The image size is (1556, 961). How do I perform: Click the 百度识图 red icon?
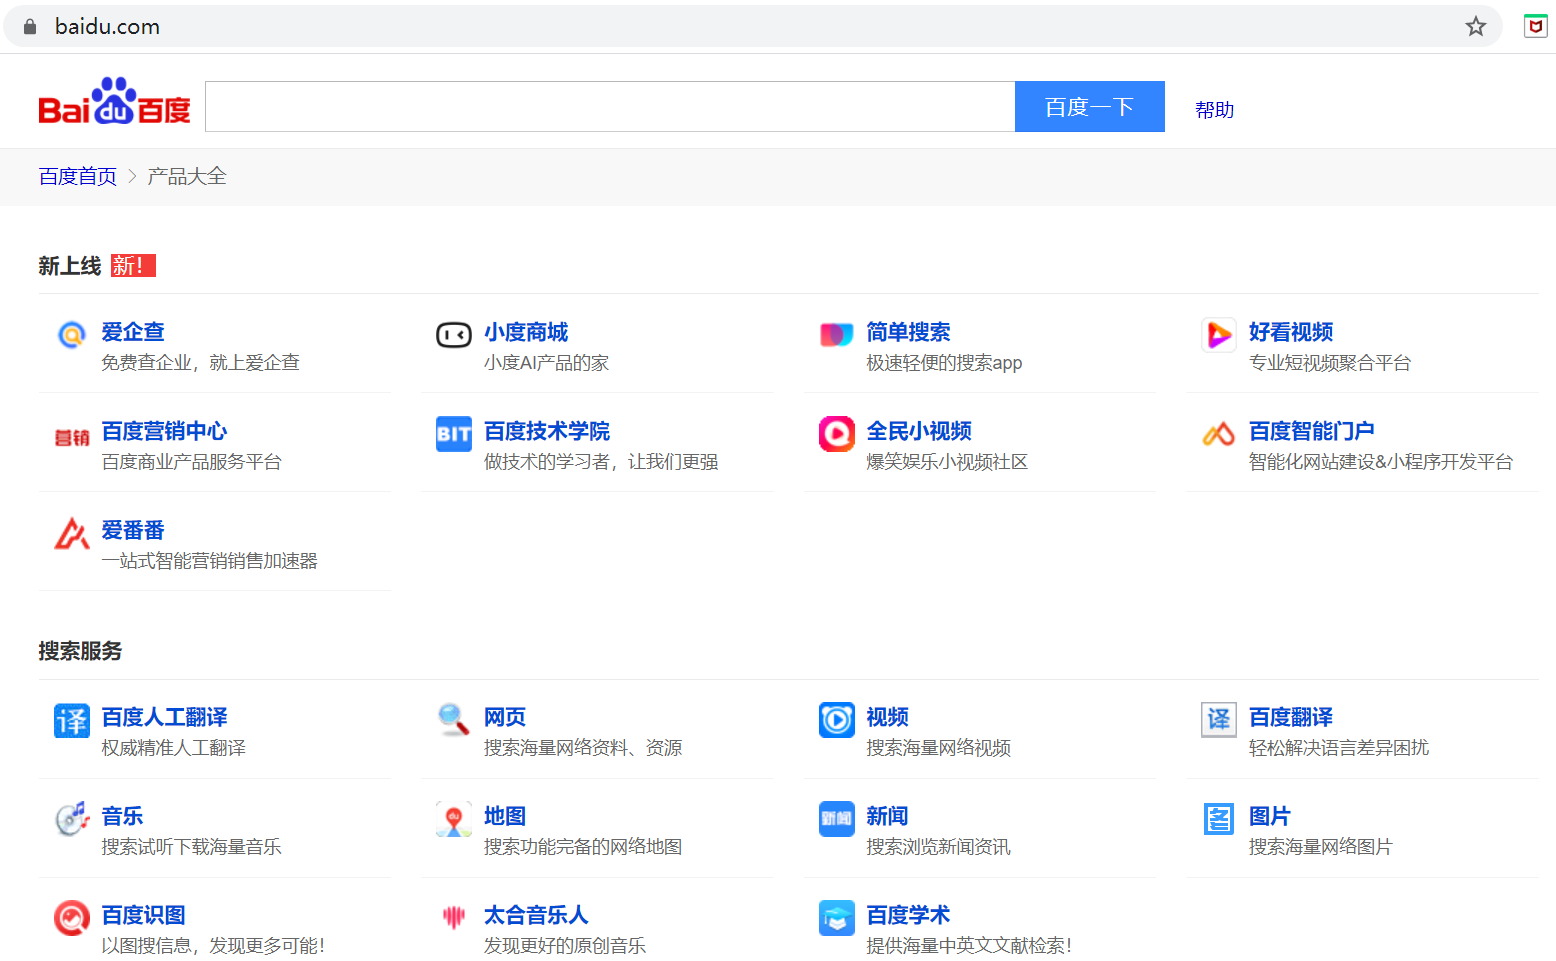coord(72,918)
